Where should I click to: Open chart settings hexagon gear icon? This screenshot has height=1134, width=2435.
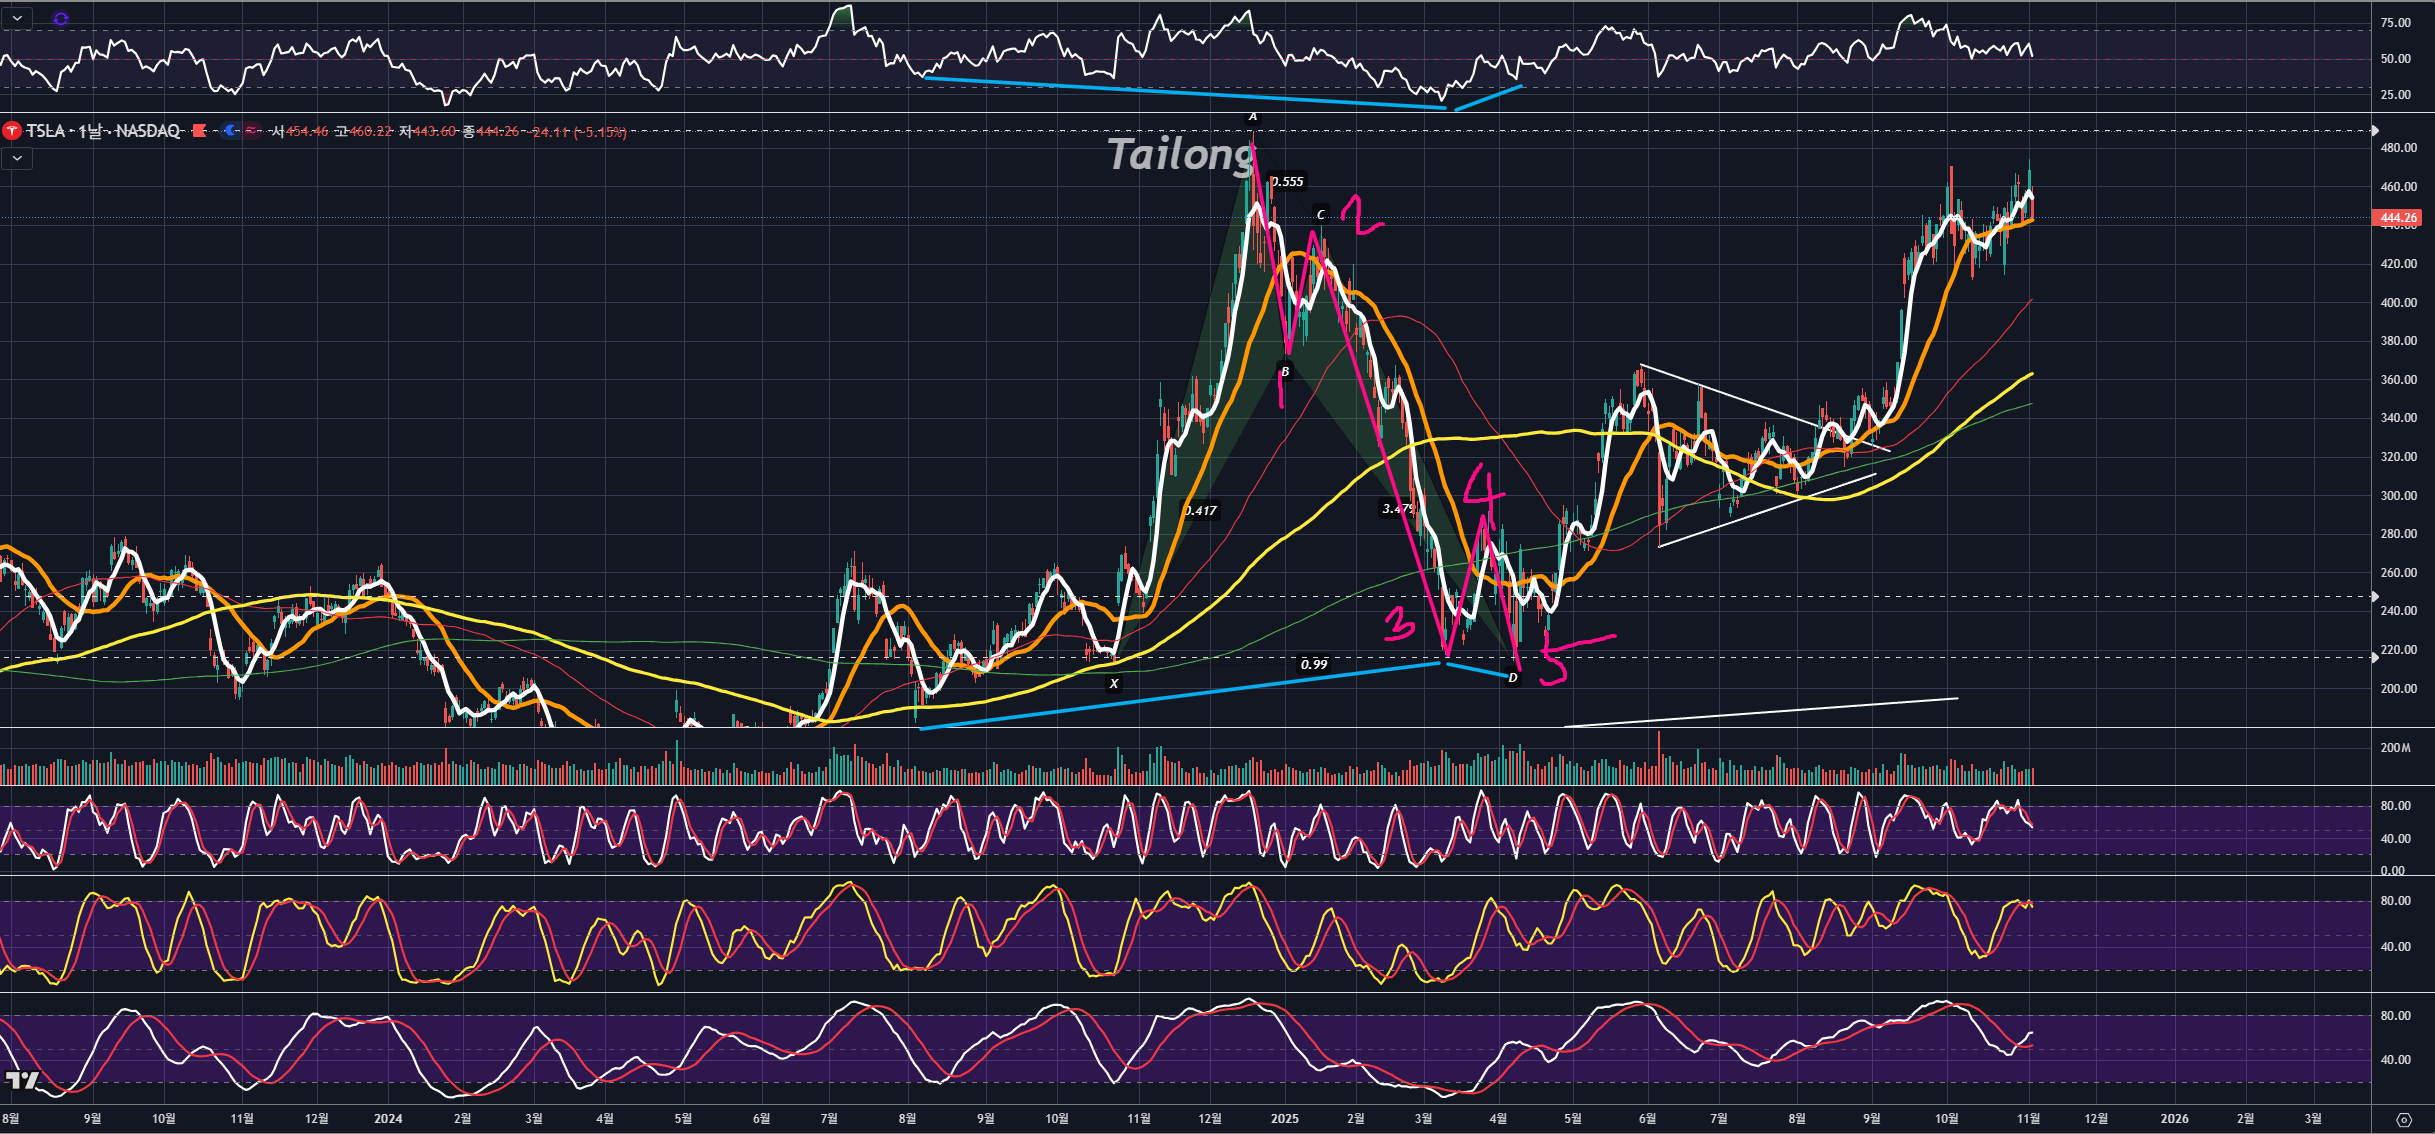[2404, 1120]
